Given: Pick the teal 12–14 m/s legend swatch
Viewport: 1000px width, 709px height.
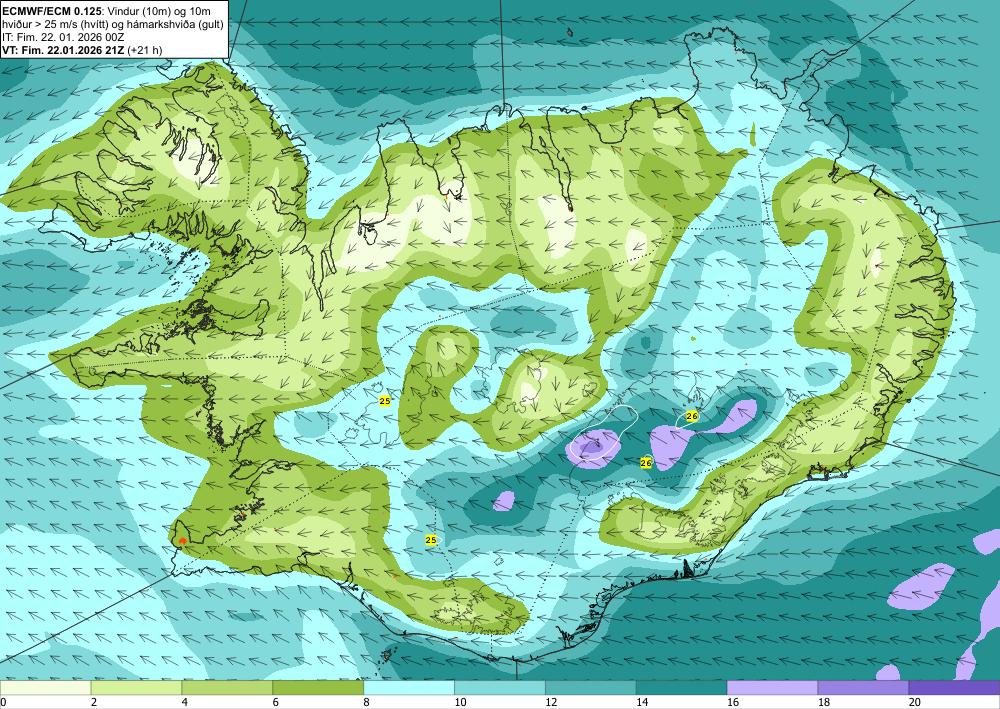Looking at the screenshot, I should click(x=591, y=688).
